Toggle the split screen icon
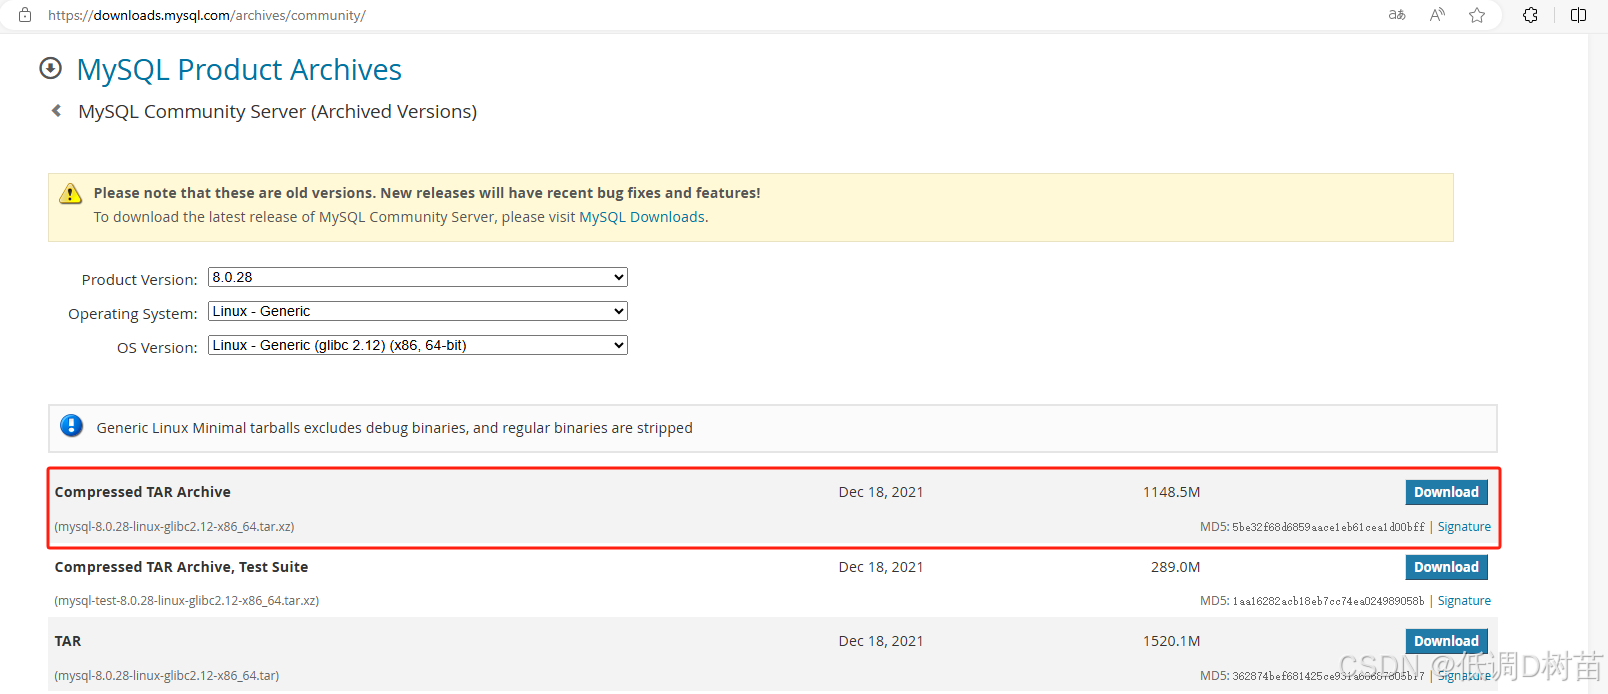The image size is (1608, 694). (1579, 15)
